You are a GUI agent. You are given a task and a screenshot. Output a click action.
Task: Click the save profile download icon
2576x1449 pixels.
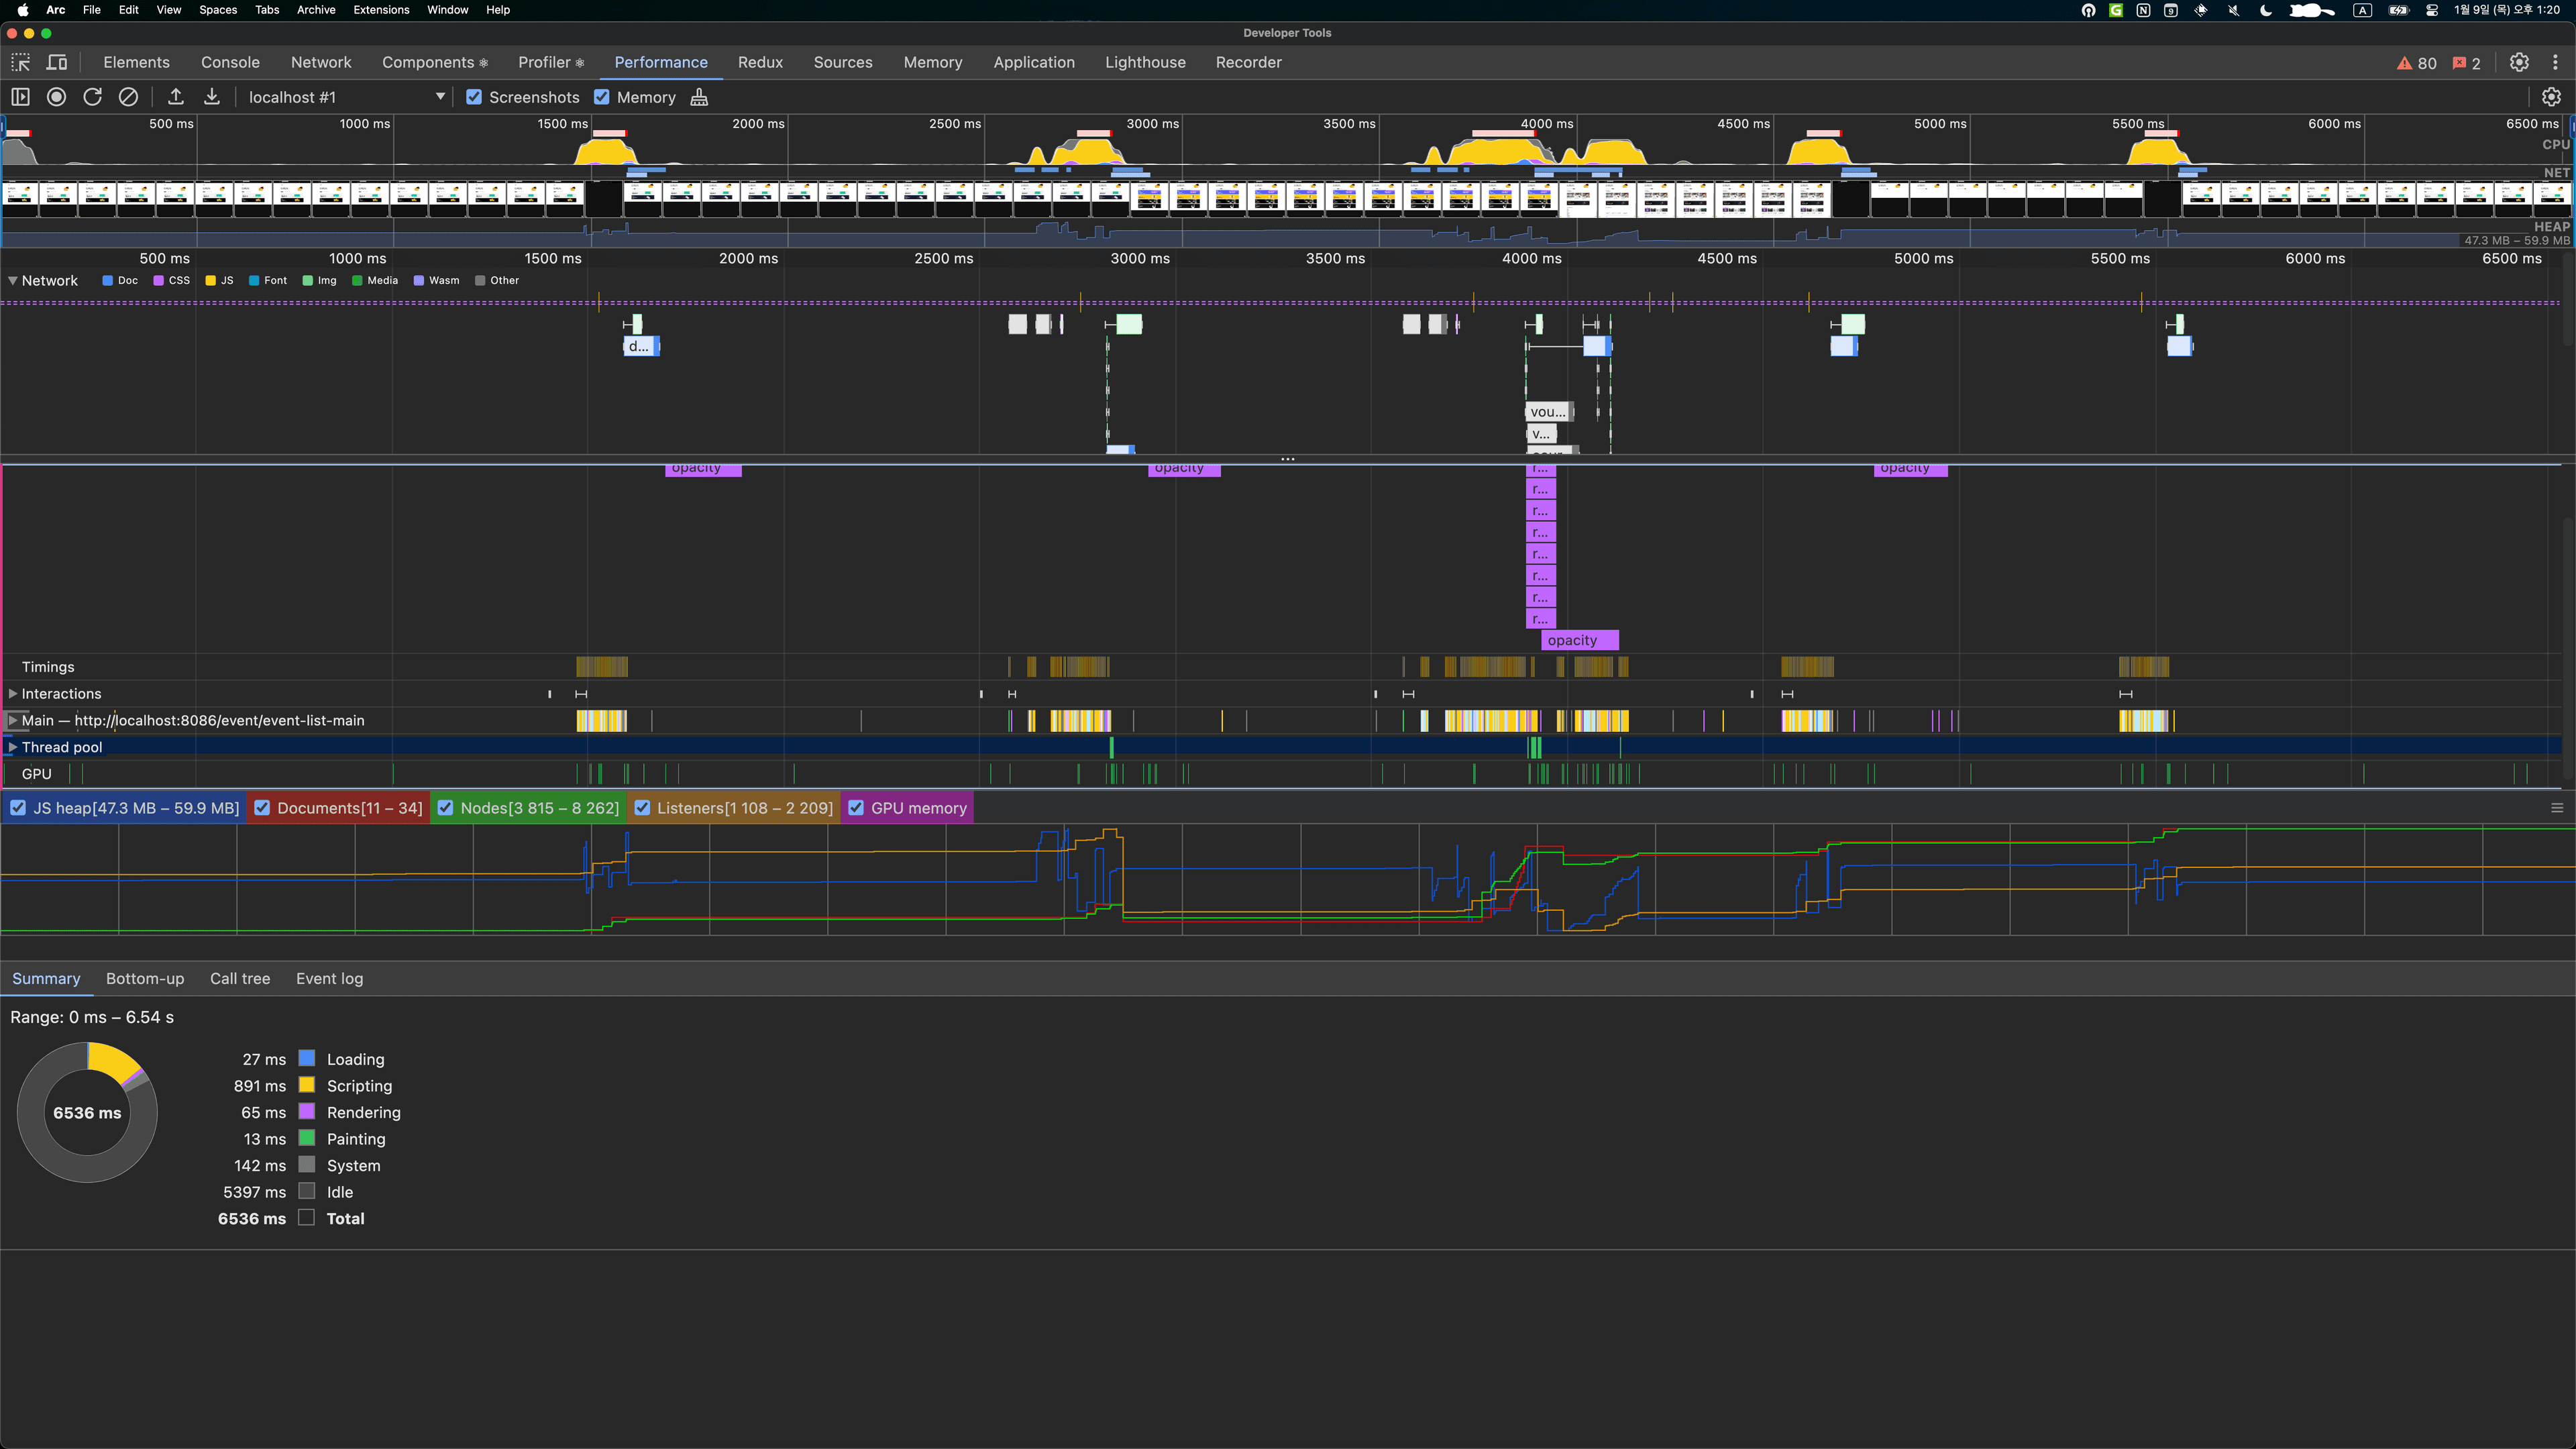[x=212, y=97]
